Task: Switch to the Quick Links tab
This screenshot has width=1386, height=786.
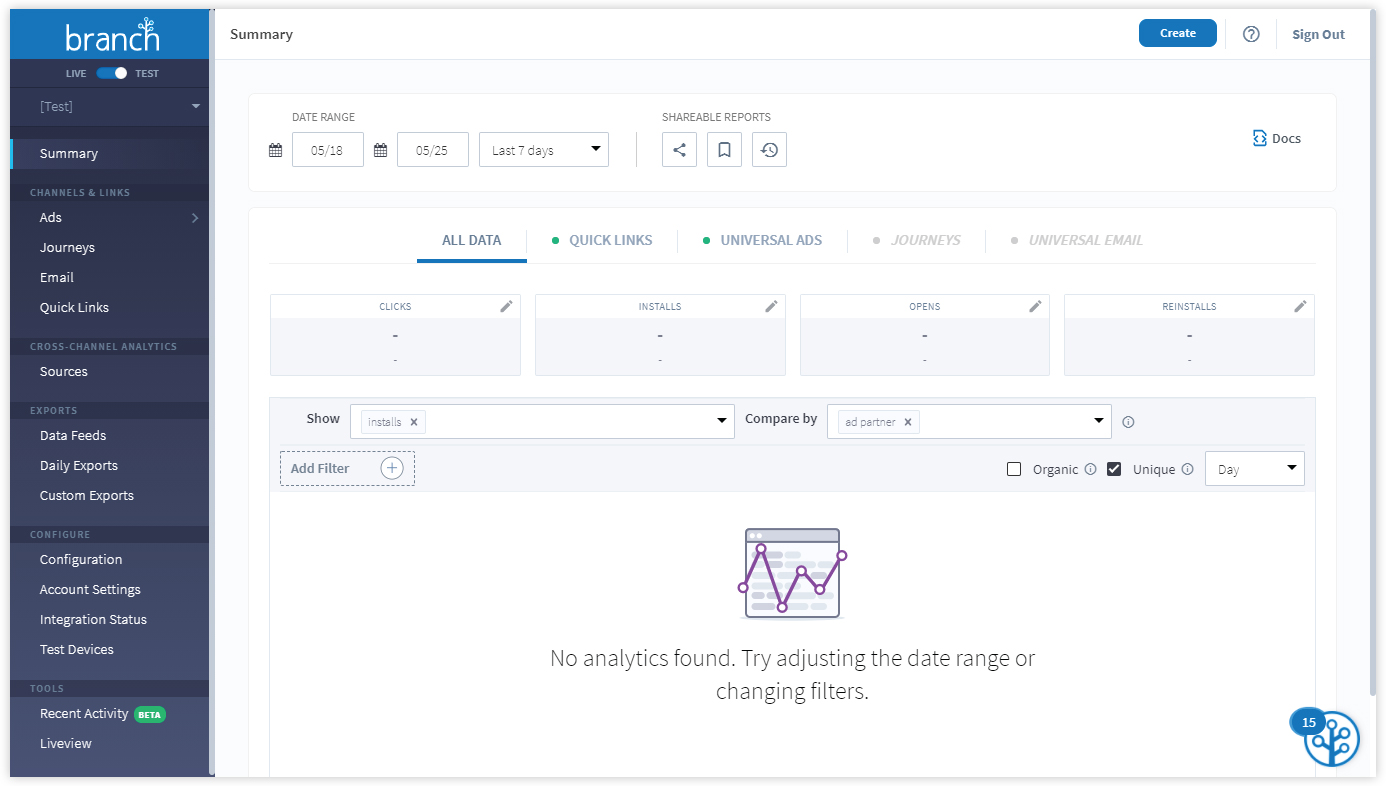Action: coord(610,240)
